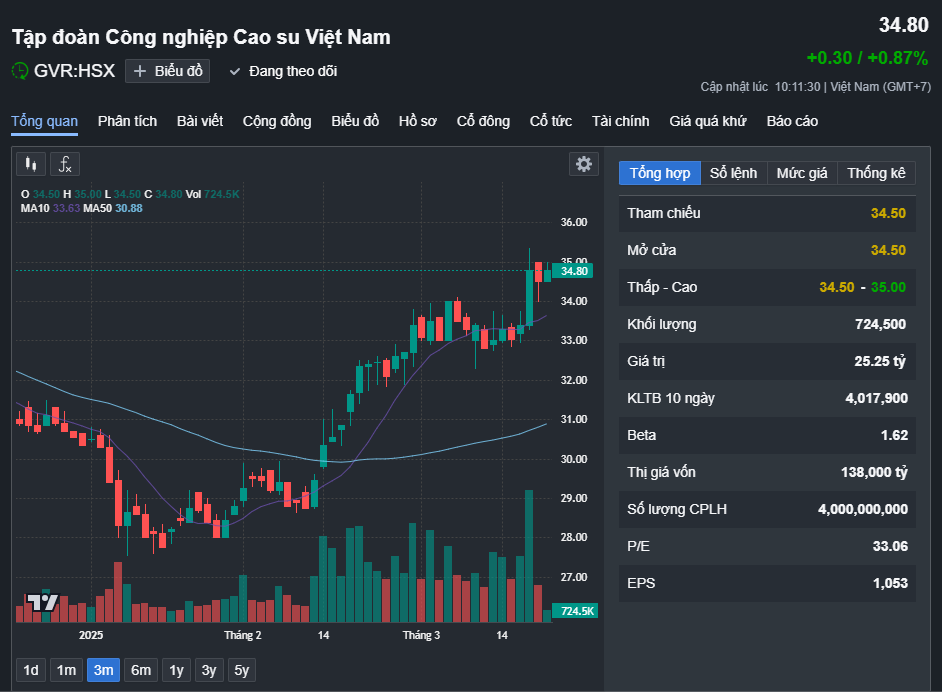Image resolution: width=942 pixels, height=692 pixels.
Task: Set chart range to 5y
Action: point(242,670)
